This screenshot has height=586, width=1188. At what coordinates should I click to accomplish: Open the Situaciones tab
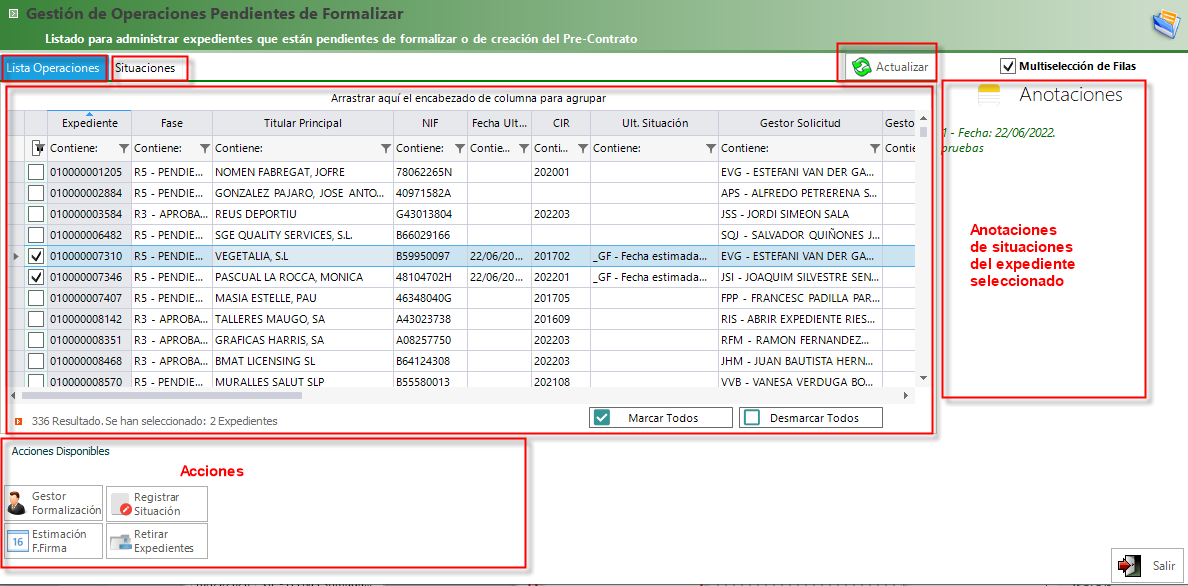[x=145, y=68]
